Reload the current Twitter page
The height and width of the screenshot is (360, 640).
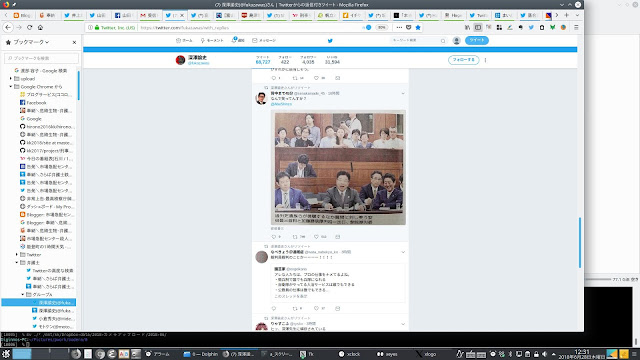[29, 27]
